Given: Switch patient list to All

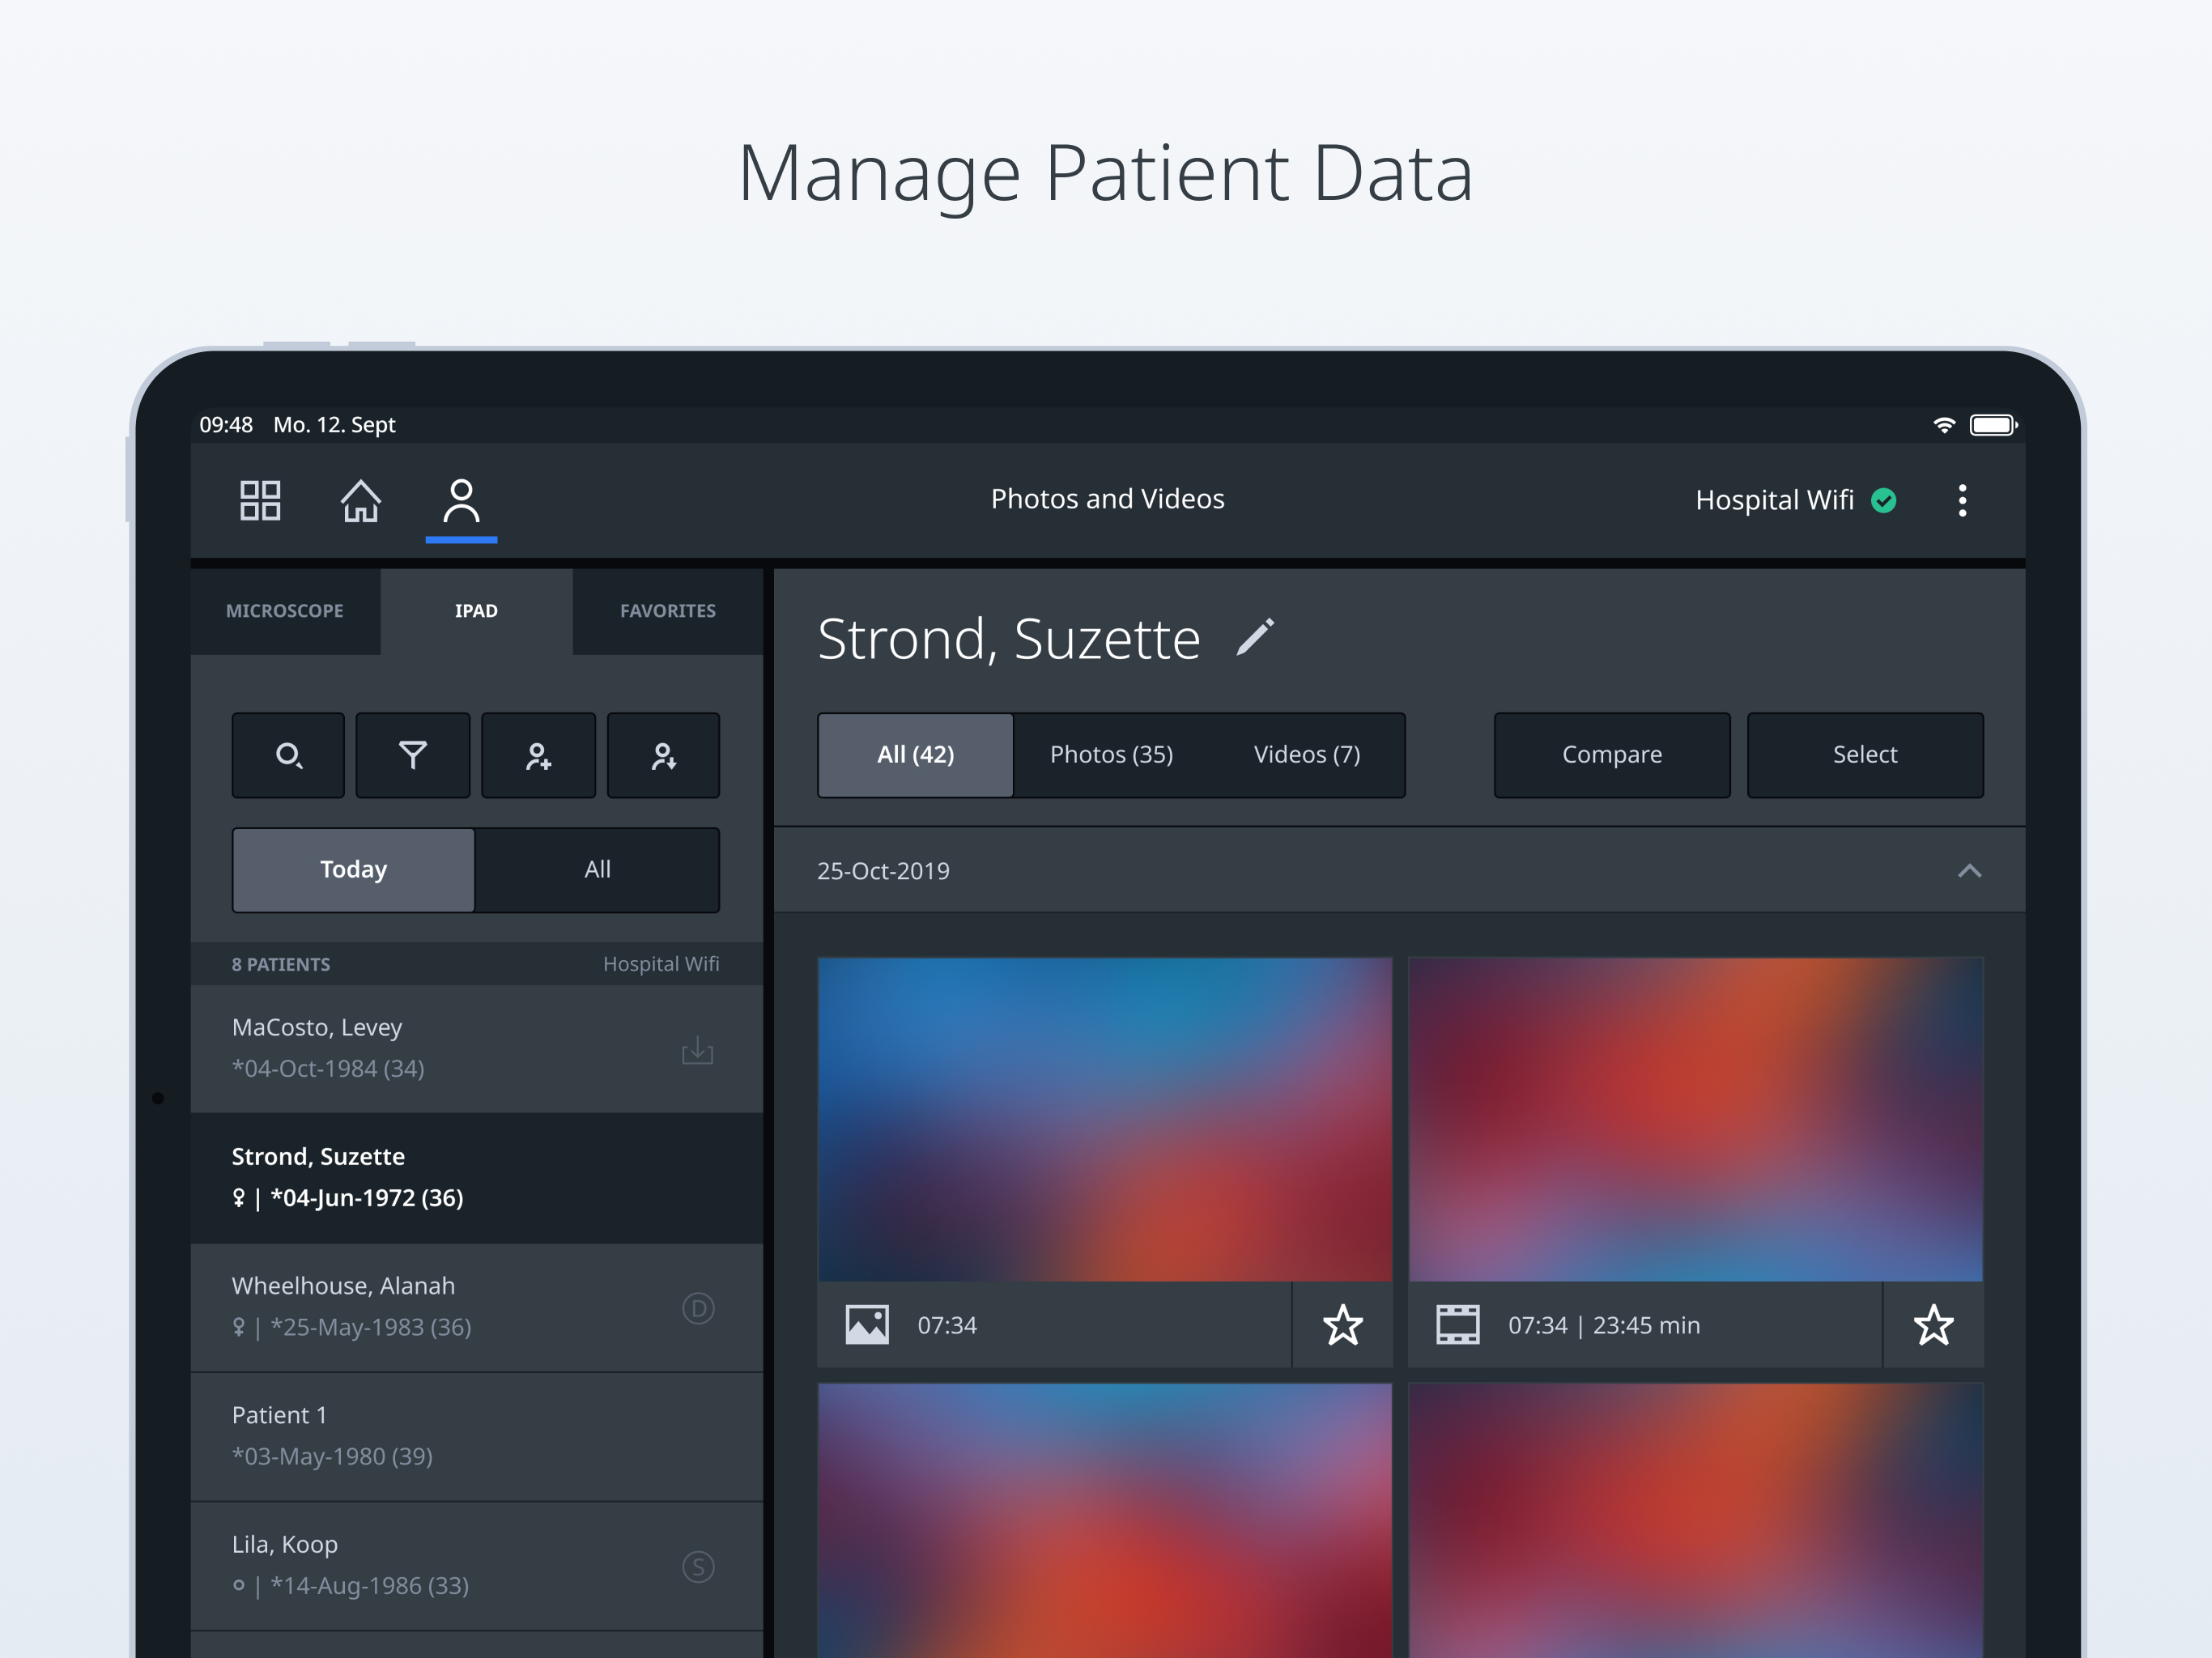Looking at the screenshot, I should click(x=597, y=870).
